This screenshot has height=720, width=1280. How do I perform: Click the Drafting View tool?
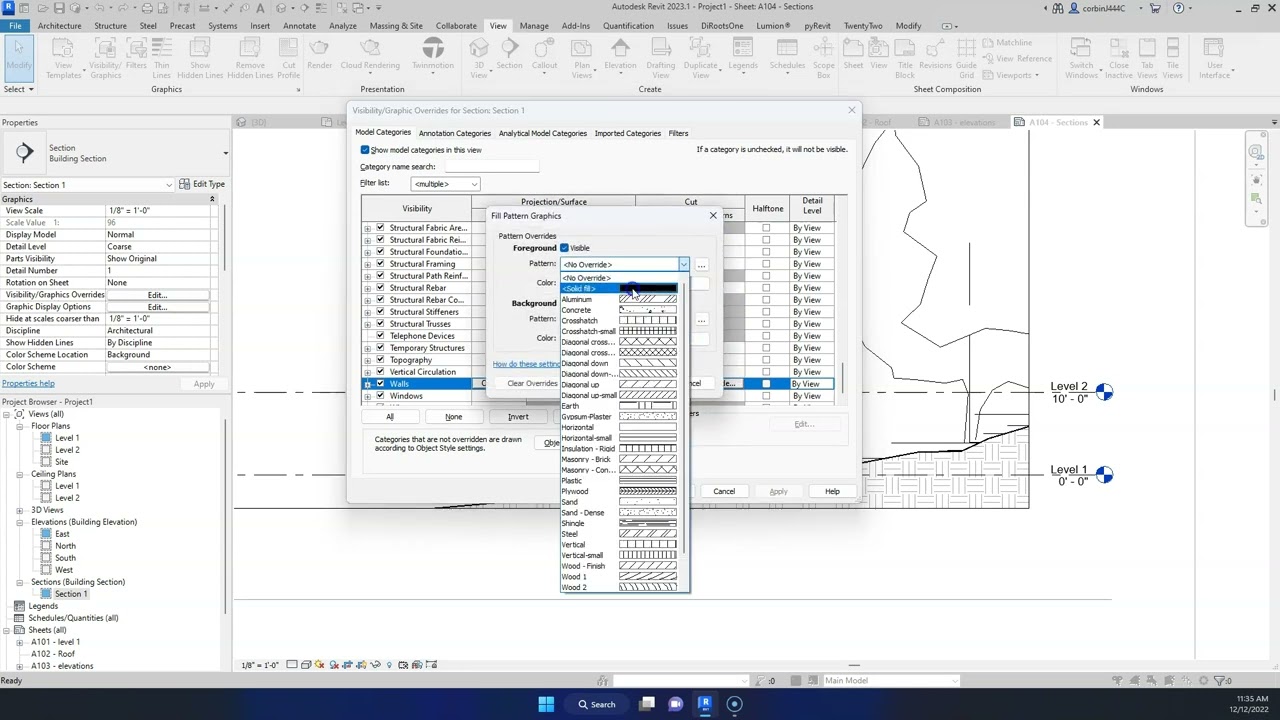coord(661,57)
